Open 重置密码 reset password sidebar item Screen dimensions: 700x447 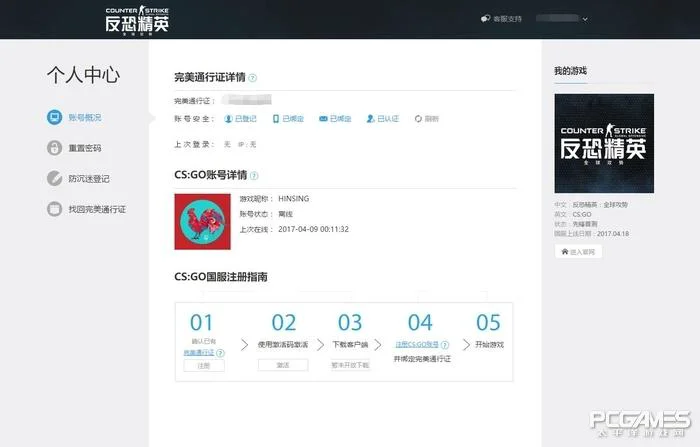tap(75, 148)
